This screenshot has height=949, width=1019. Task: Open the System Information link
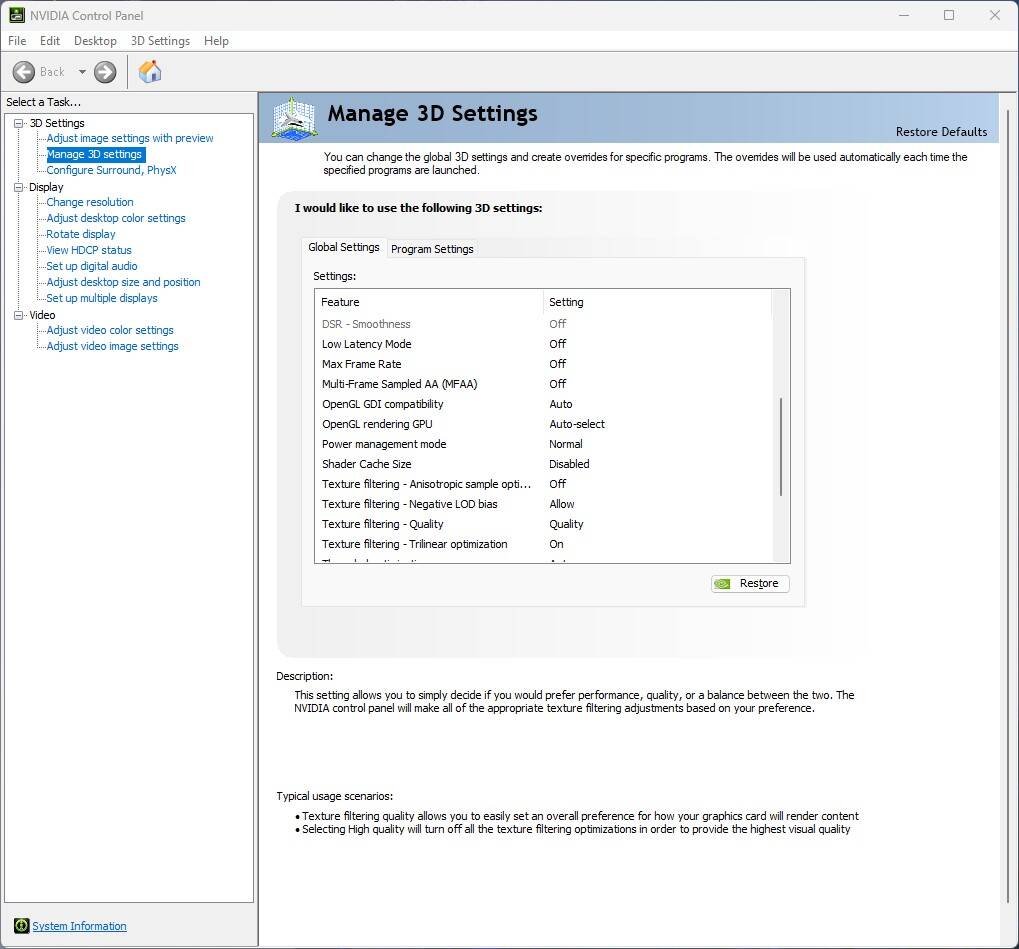[x=79, y=926]
